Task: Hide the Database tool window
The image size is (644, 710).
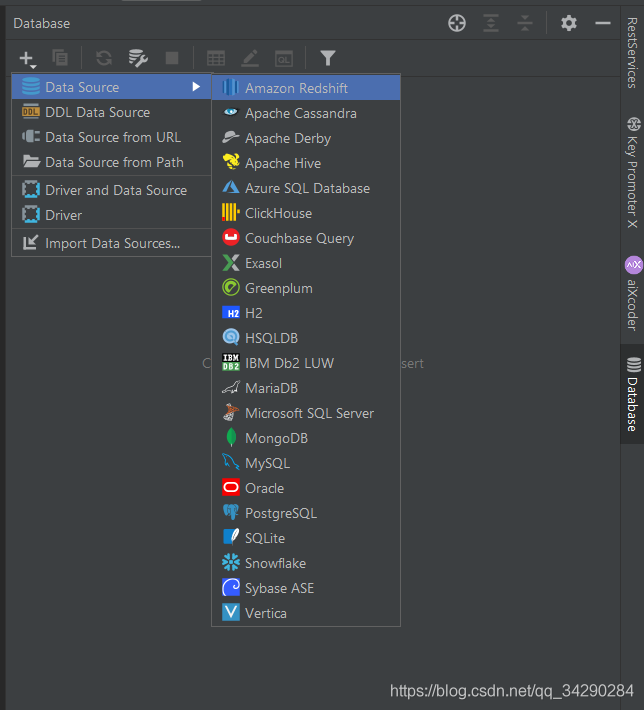Action: pyautogui.click(x=603, y=23)
